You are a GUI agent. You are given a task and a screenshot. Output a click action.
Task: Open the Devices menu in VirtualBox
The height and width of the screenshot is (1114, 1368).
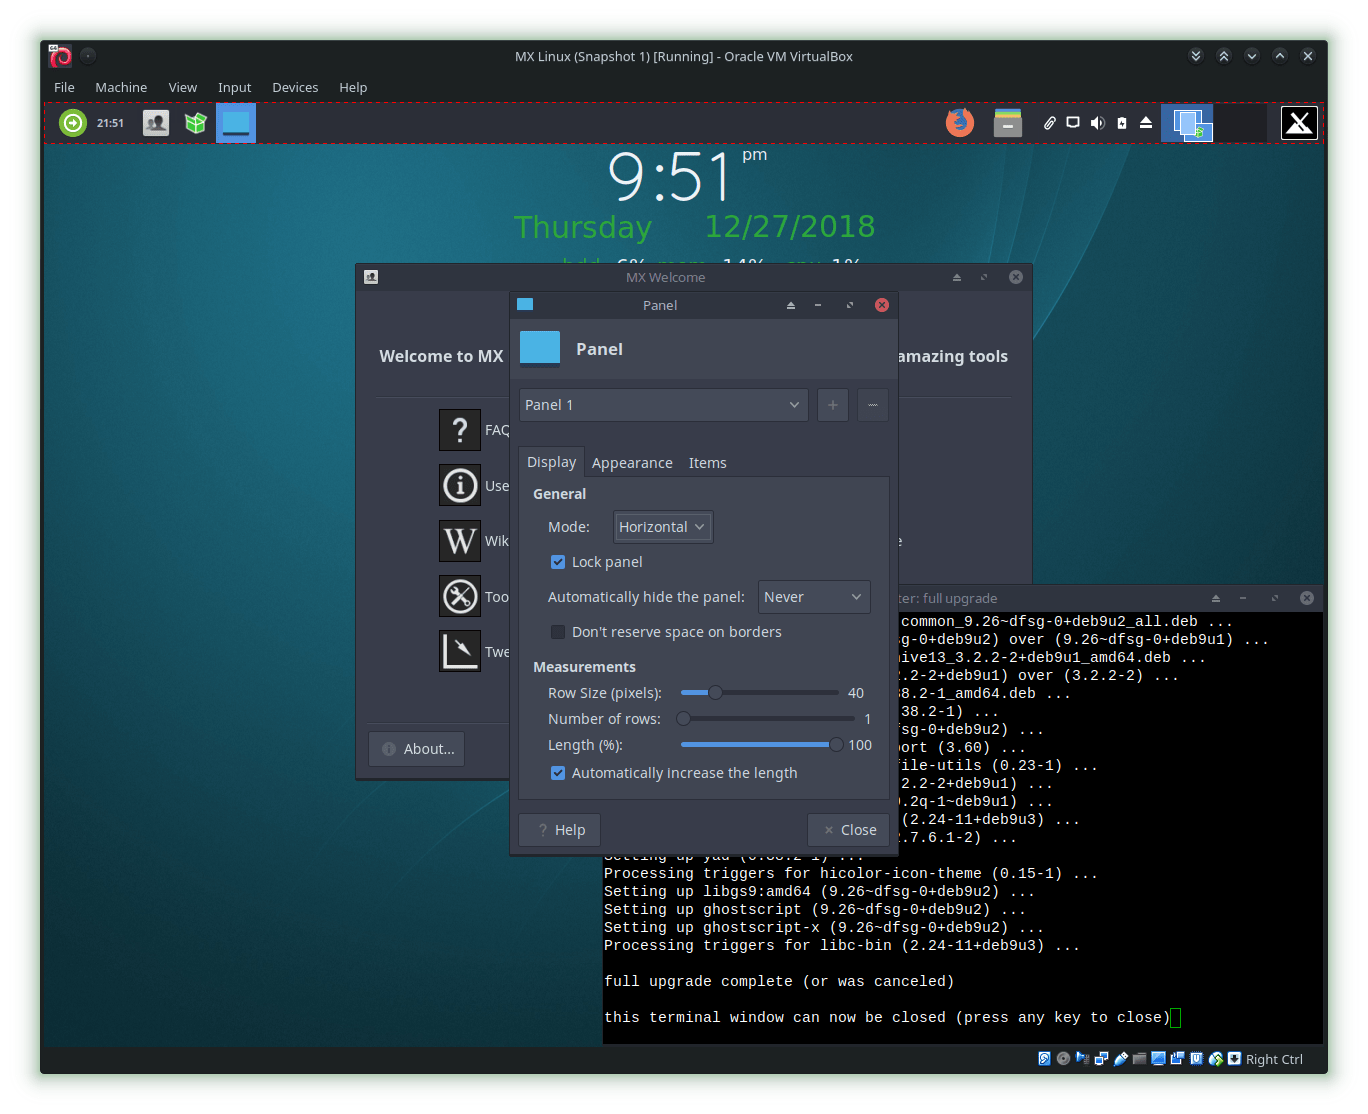pos(295,87)
